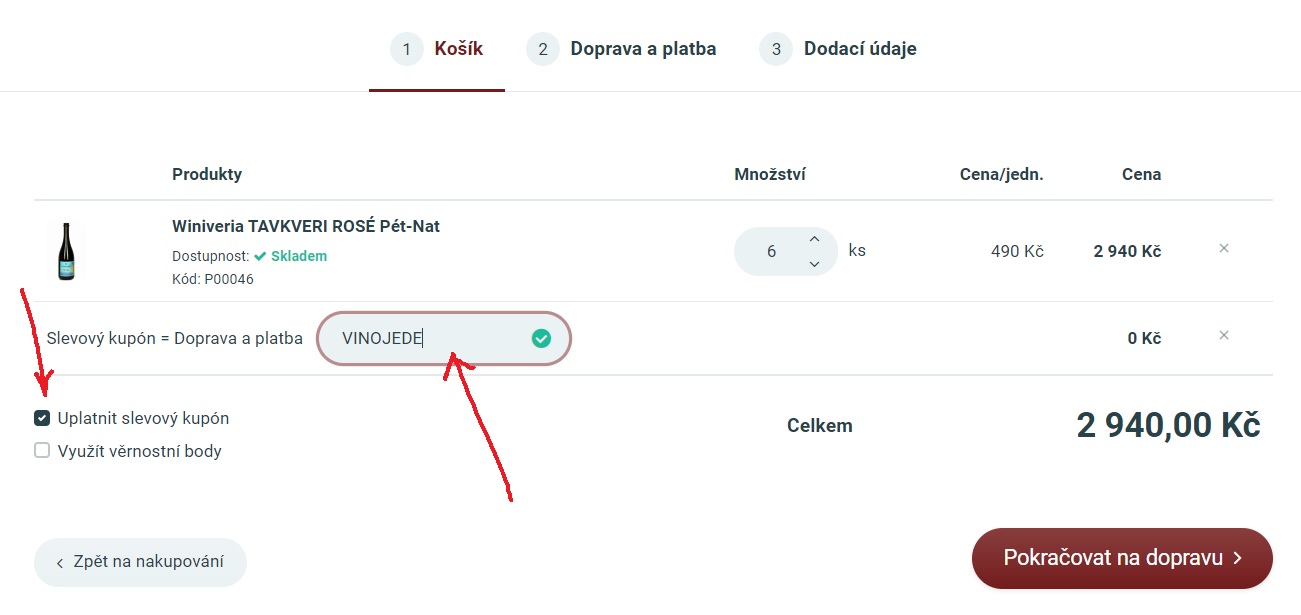Click the step 1 number circle
1301x615 pixels.
(x=407, y=49)
